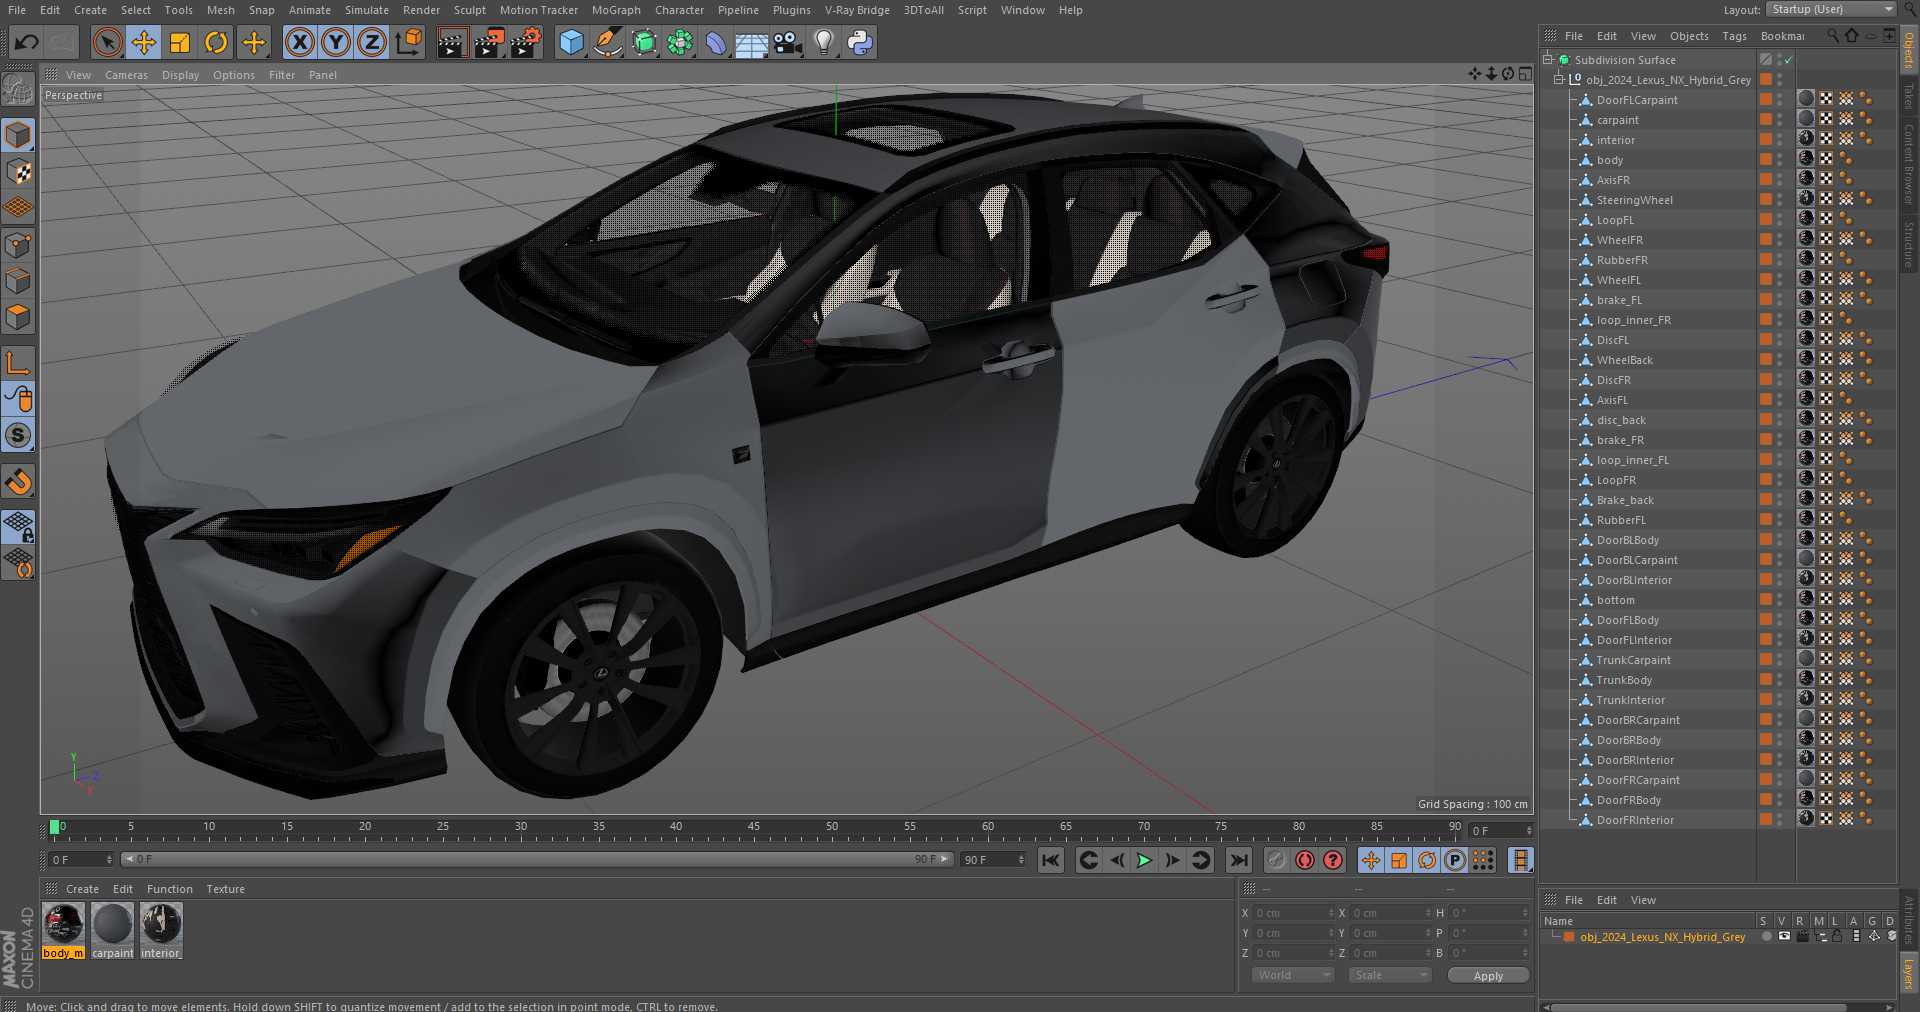The image size is (1920, 1012).
Task: Select the Scale tool
Action: [x=180, y=42]
